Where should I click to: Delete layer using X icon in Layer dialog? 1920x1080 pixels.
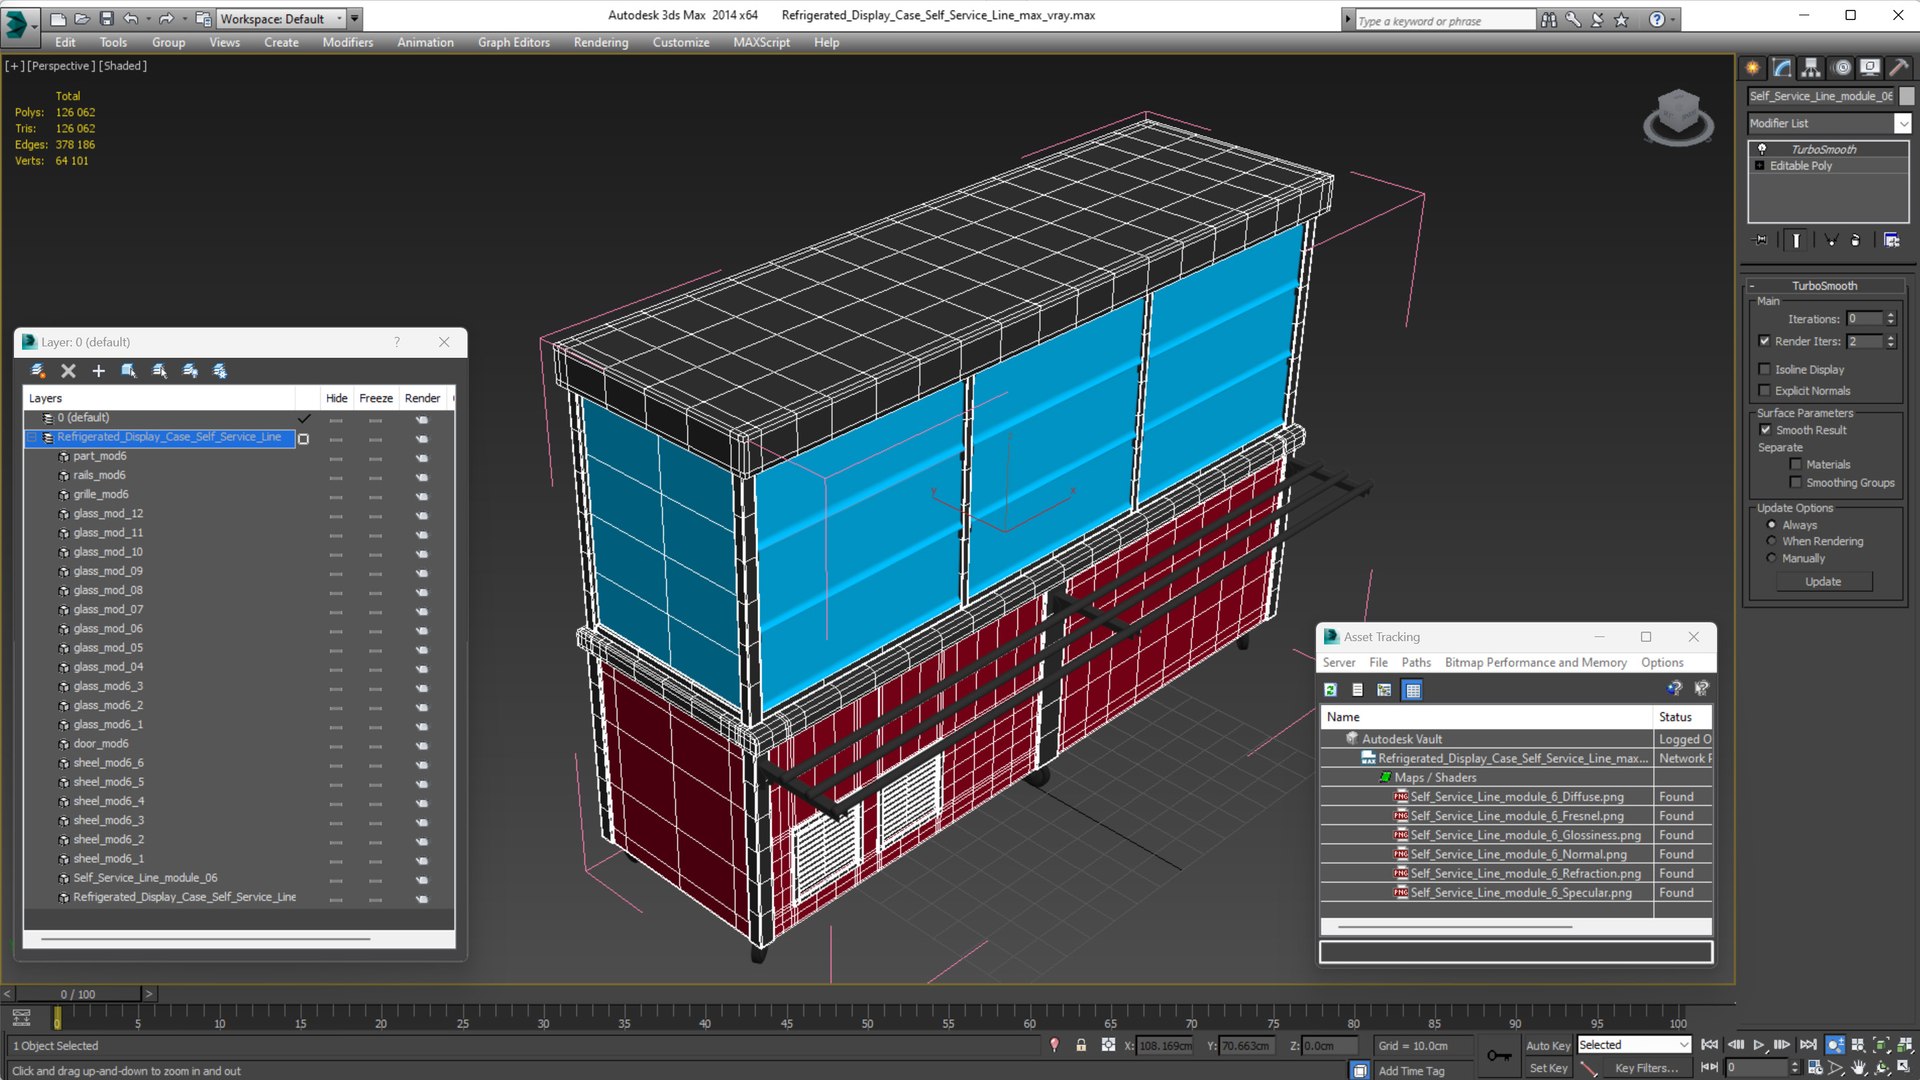click(x=68, y=371)
